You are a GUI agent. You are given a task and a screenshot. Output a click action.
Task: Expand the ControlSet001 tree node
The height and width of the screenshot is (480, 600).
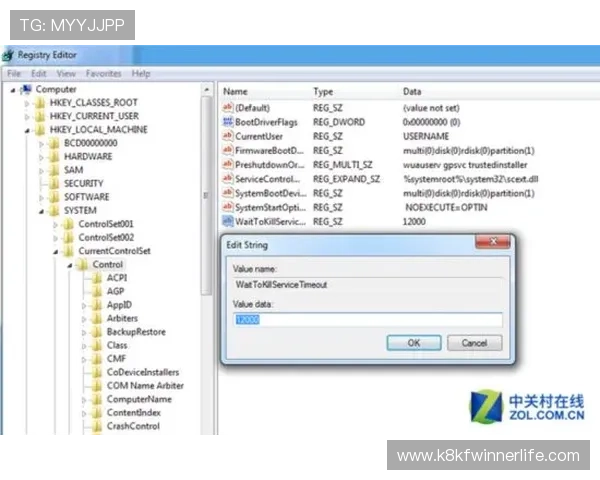(56, 224)
